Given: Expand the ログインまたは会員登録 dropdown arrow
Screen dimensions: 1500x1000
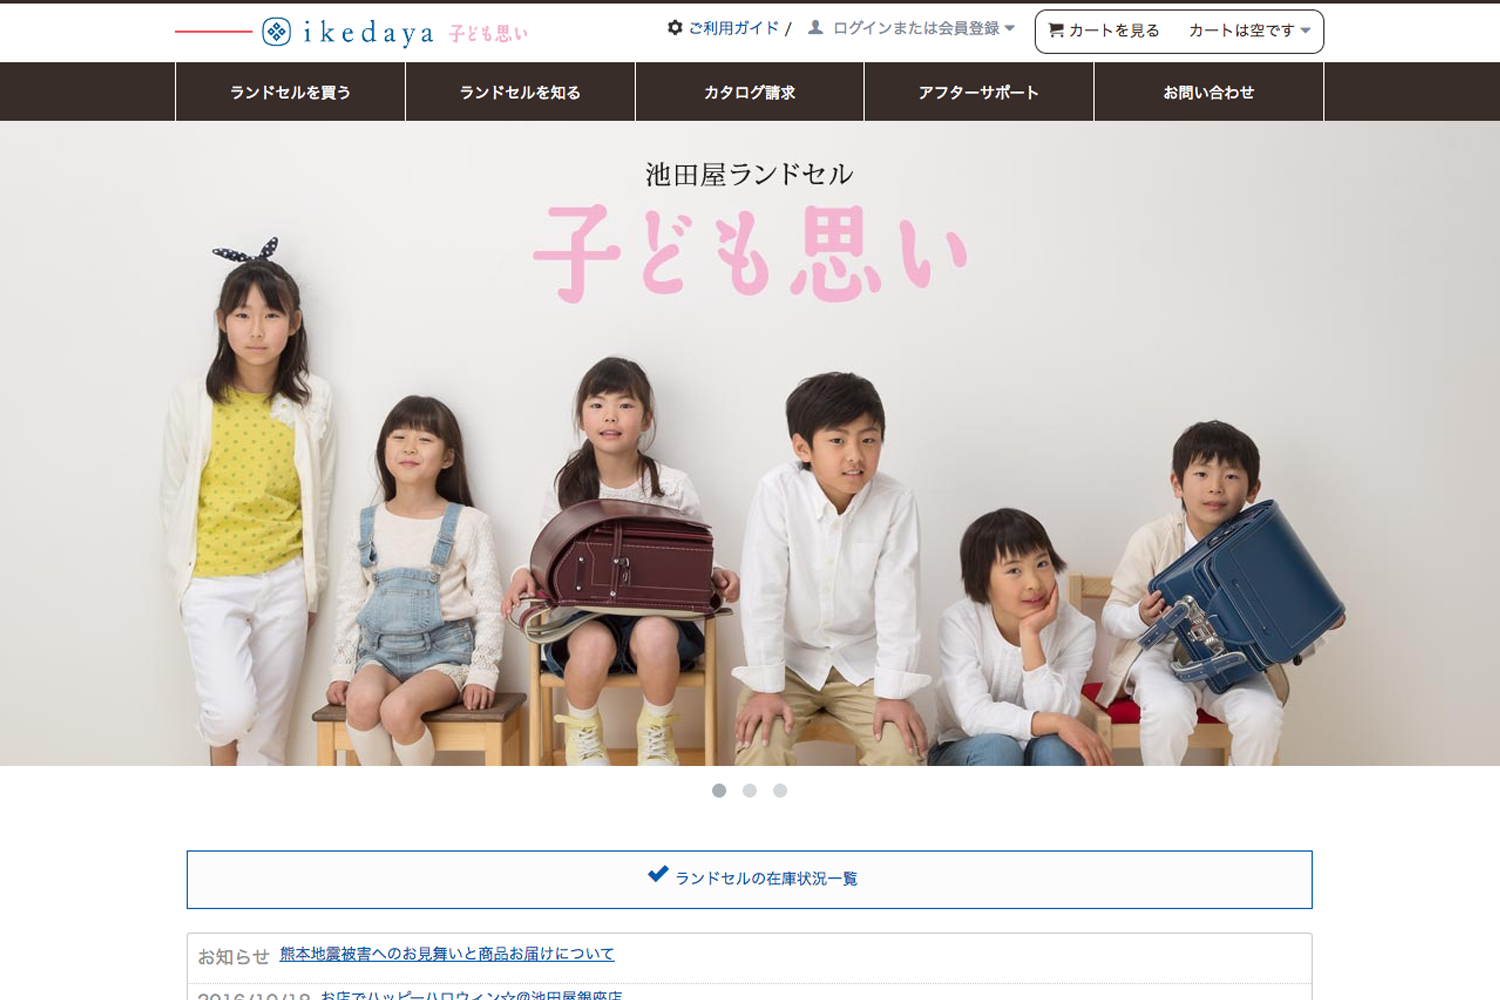Looking at the screenshot, I should 1009,28.
